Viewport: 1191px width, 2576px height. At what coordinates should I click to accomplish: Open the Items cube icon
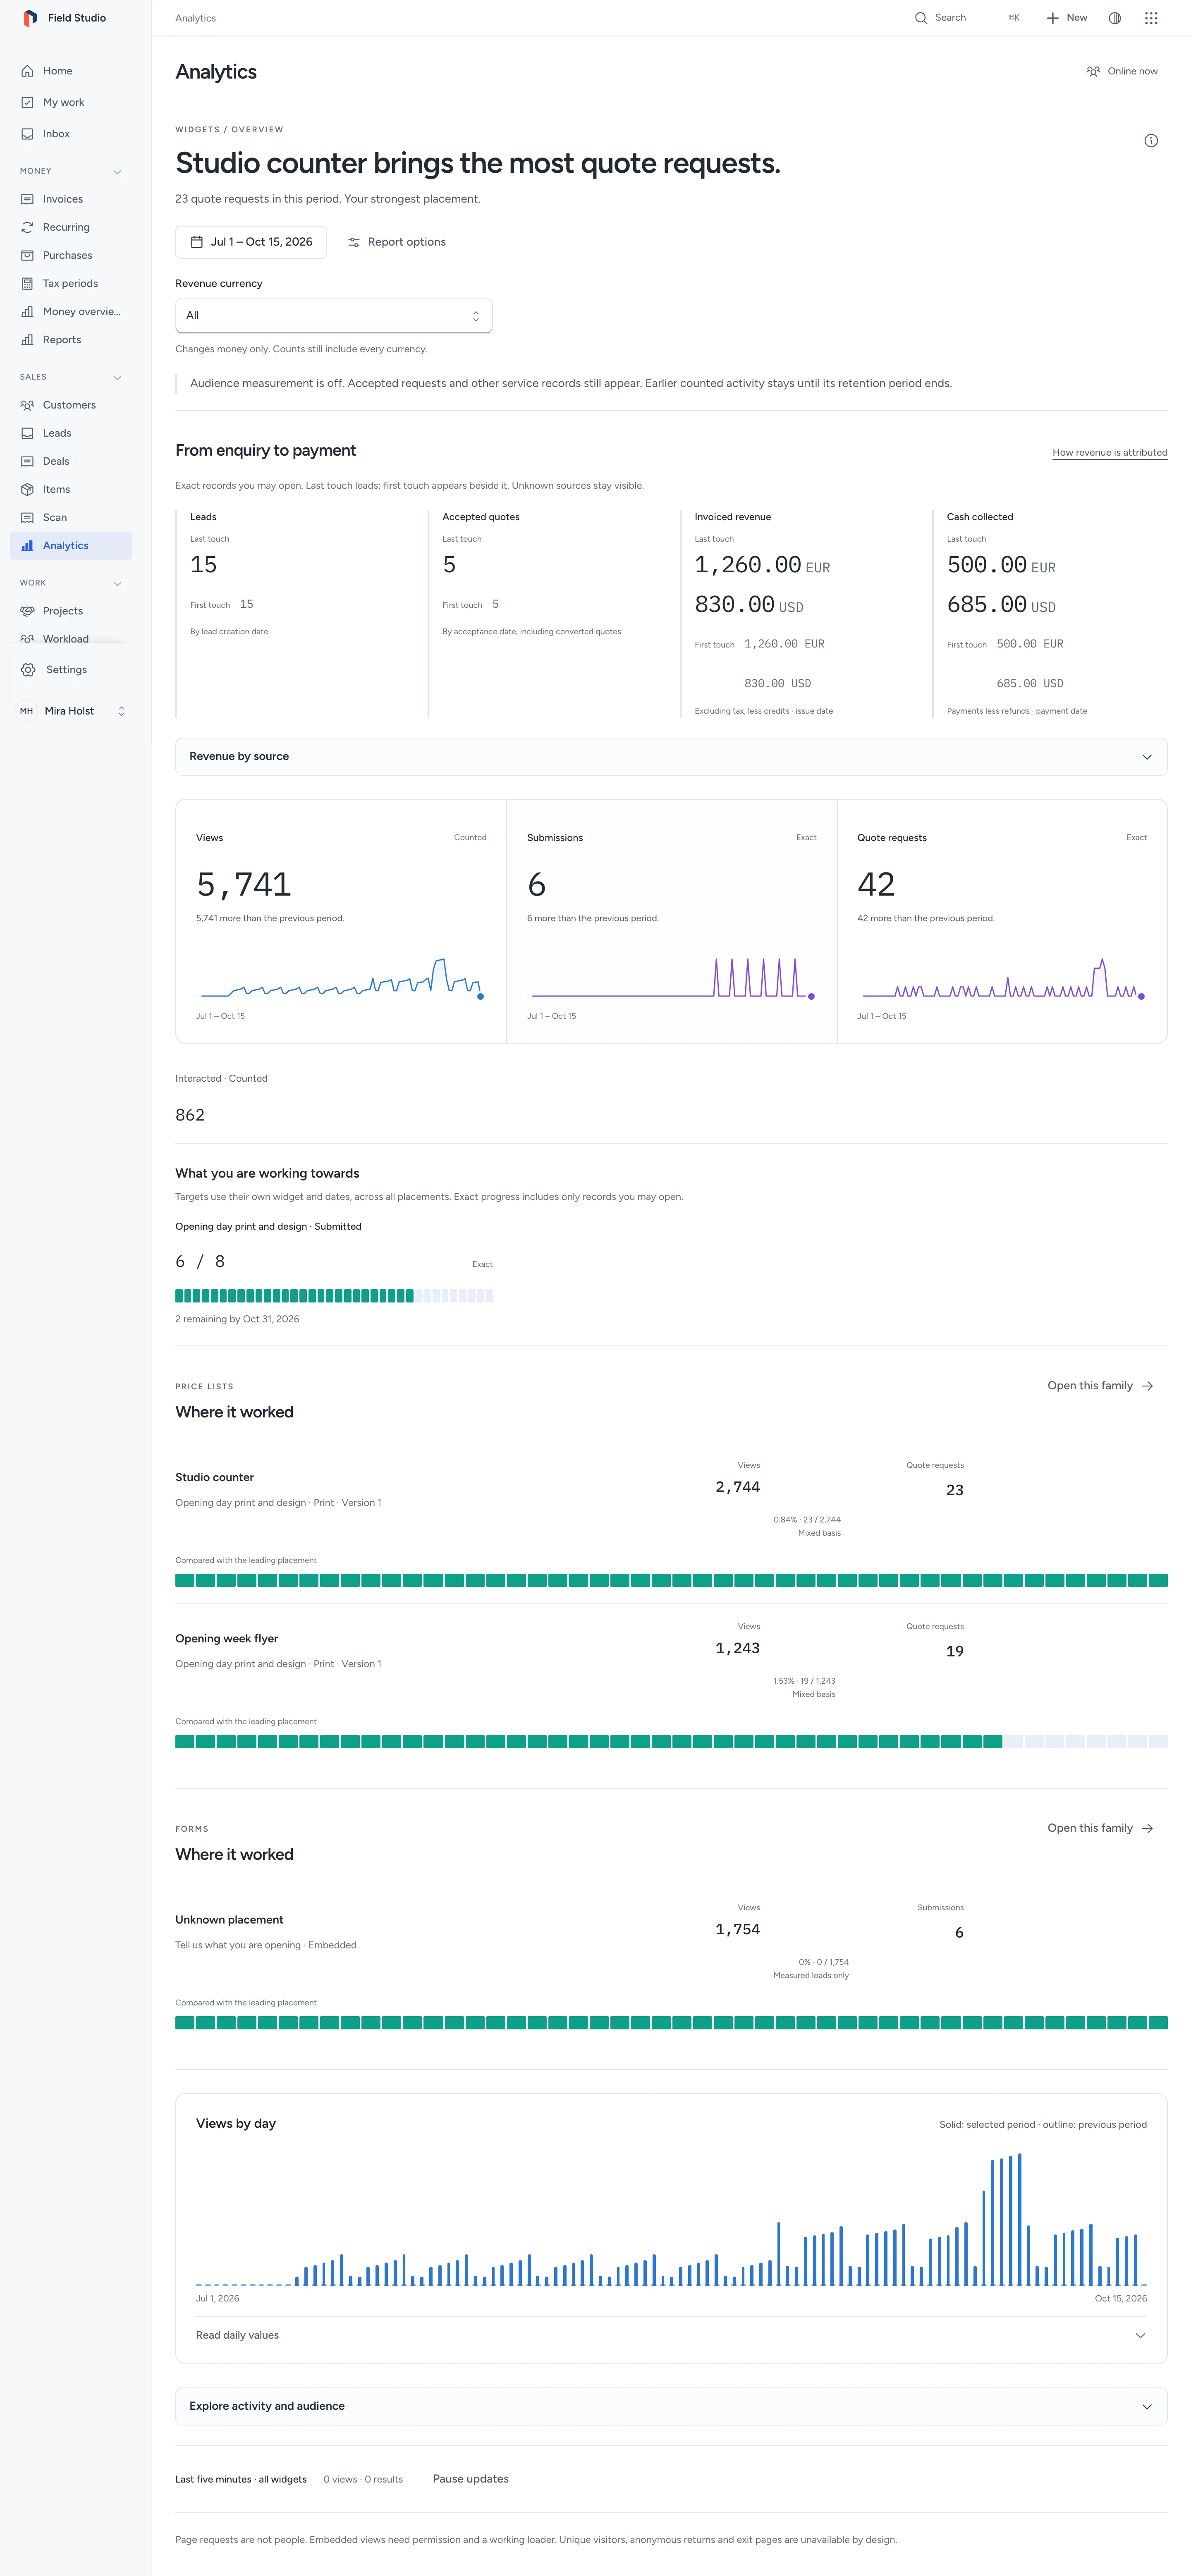point(27,489)
